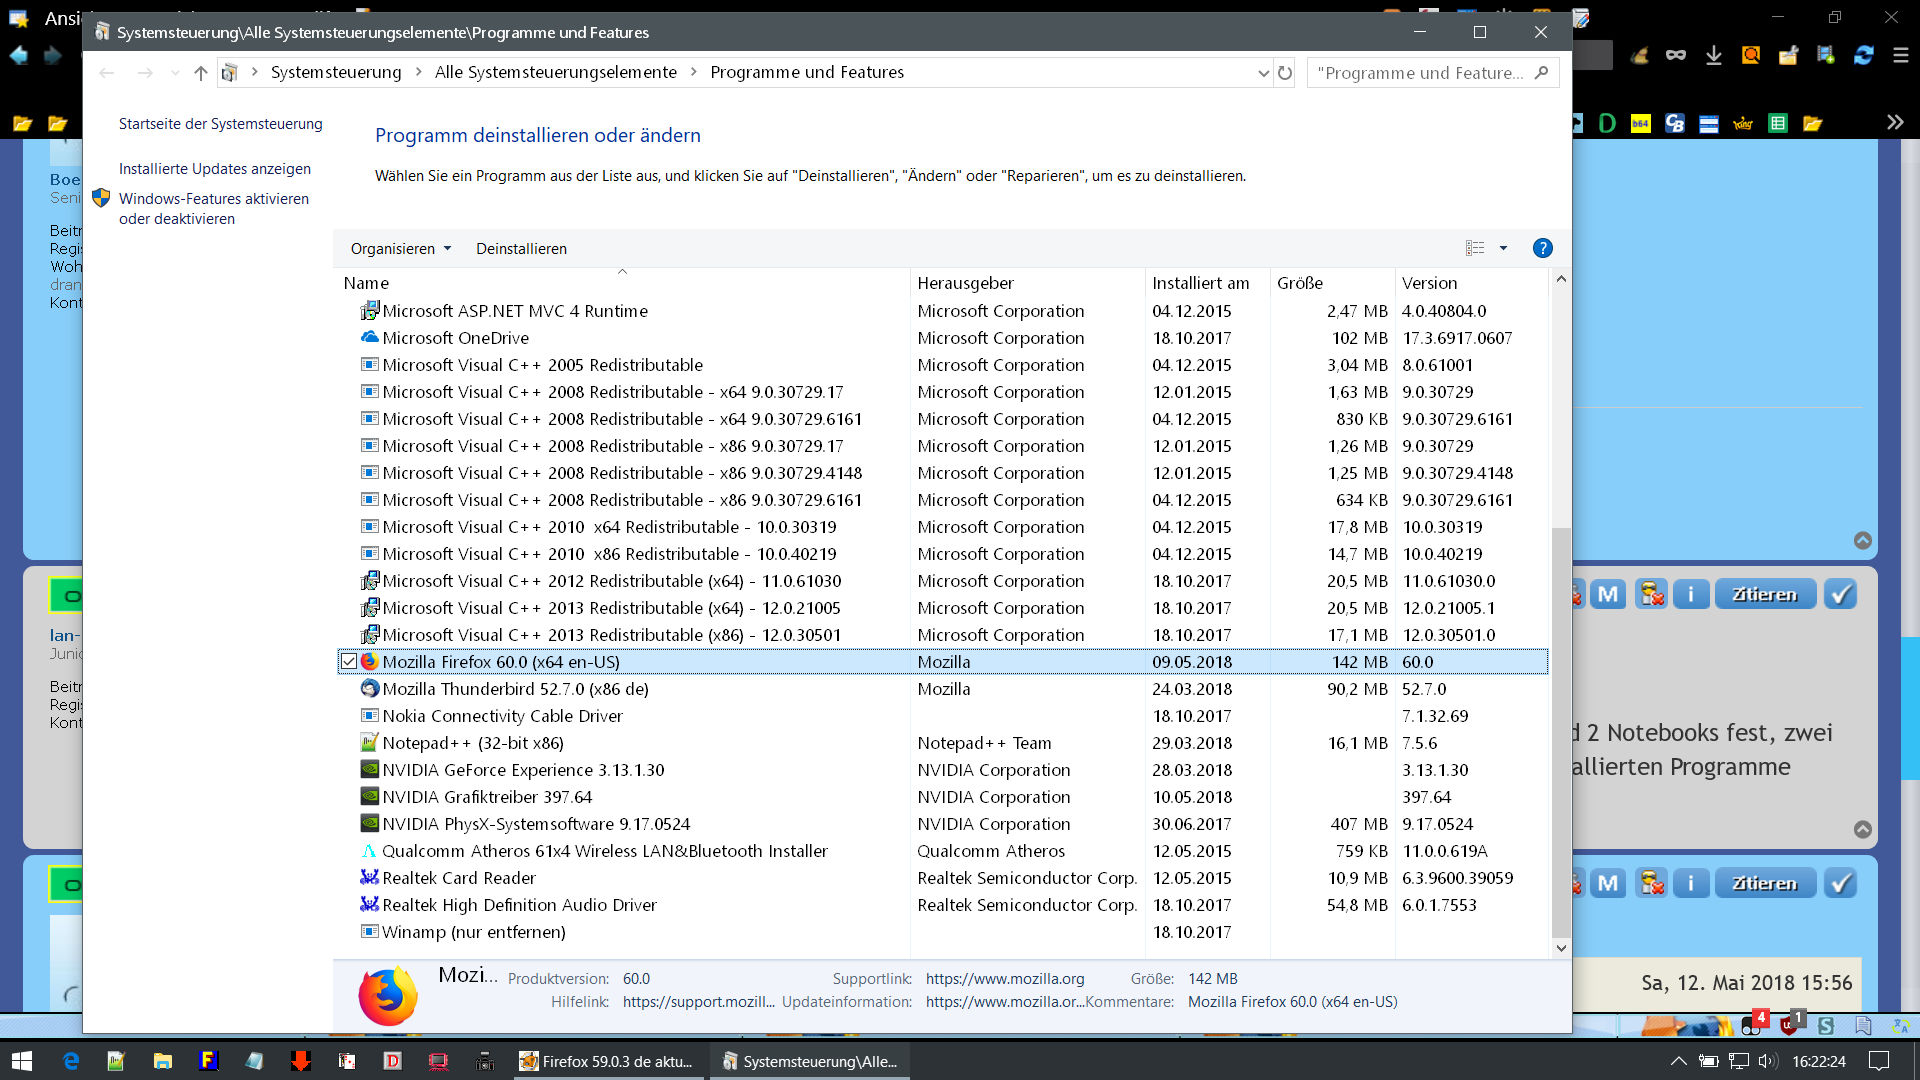Open Microsoft Edge from the taskbar

click(71, 1061)
